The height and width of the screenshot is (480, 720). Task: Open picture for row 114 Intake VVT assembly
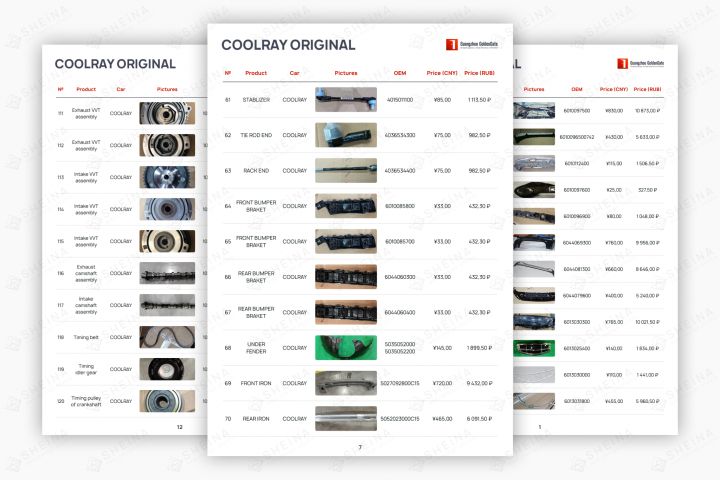167,209
